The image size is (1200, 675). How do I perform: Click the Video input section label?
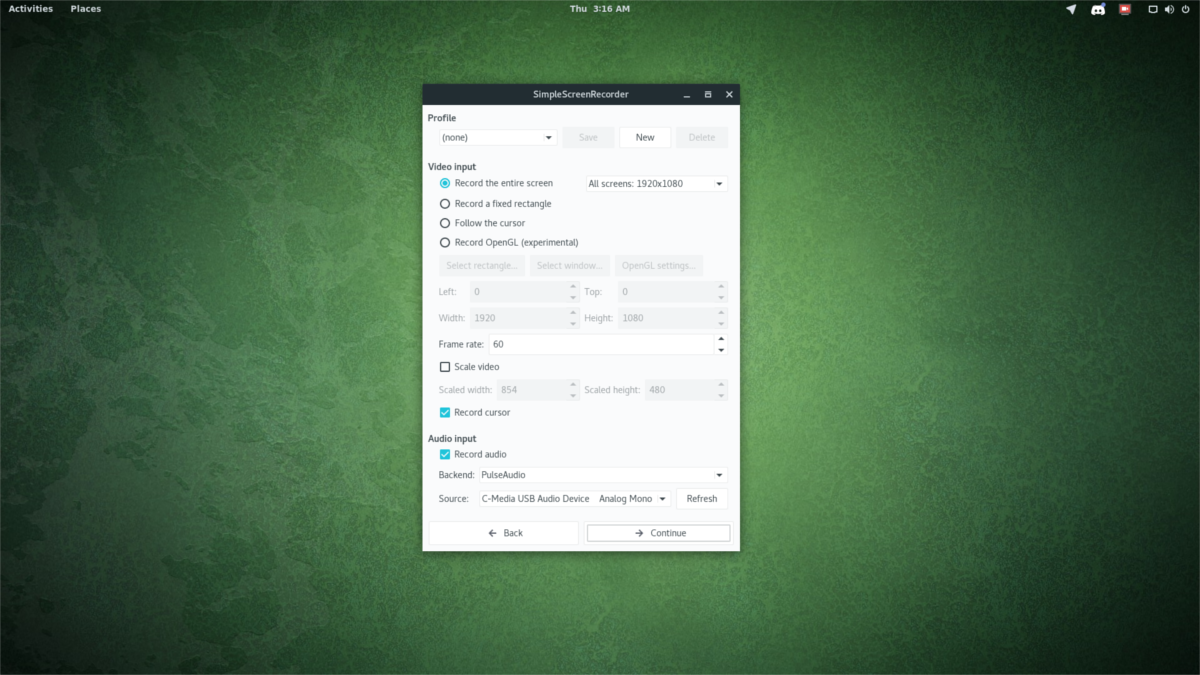452,167
